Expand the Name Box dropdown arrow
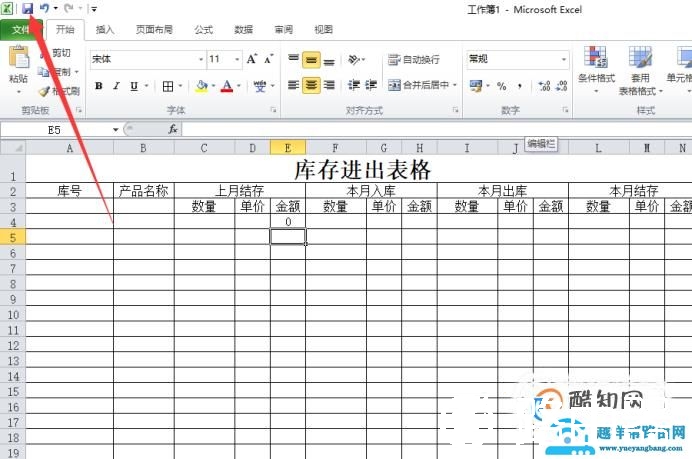Image resolution: width=692 pixels, height=459 pixels. pyautogui.click(x=116, y=130)
